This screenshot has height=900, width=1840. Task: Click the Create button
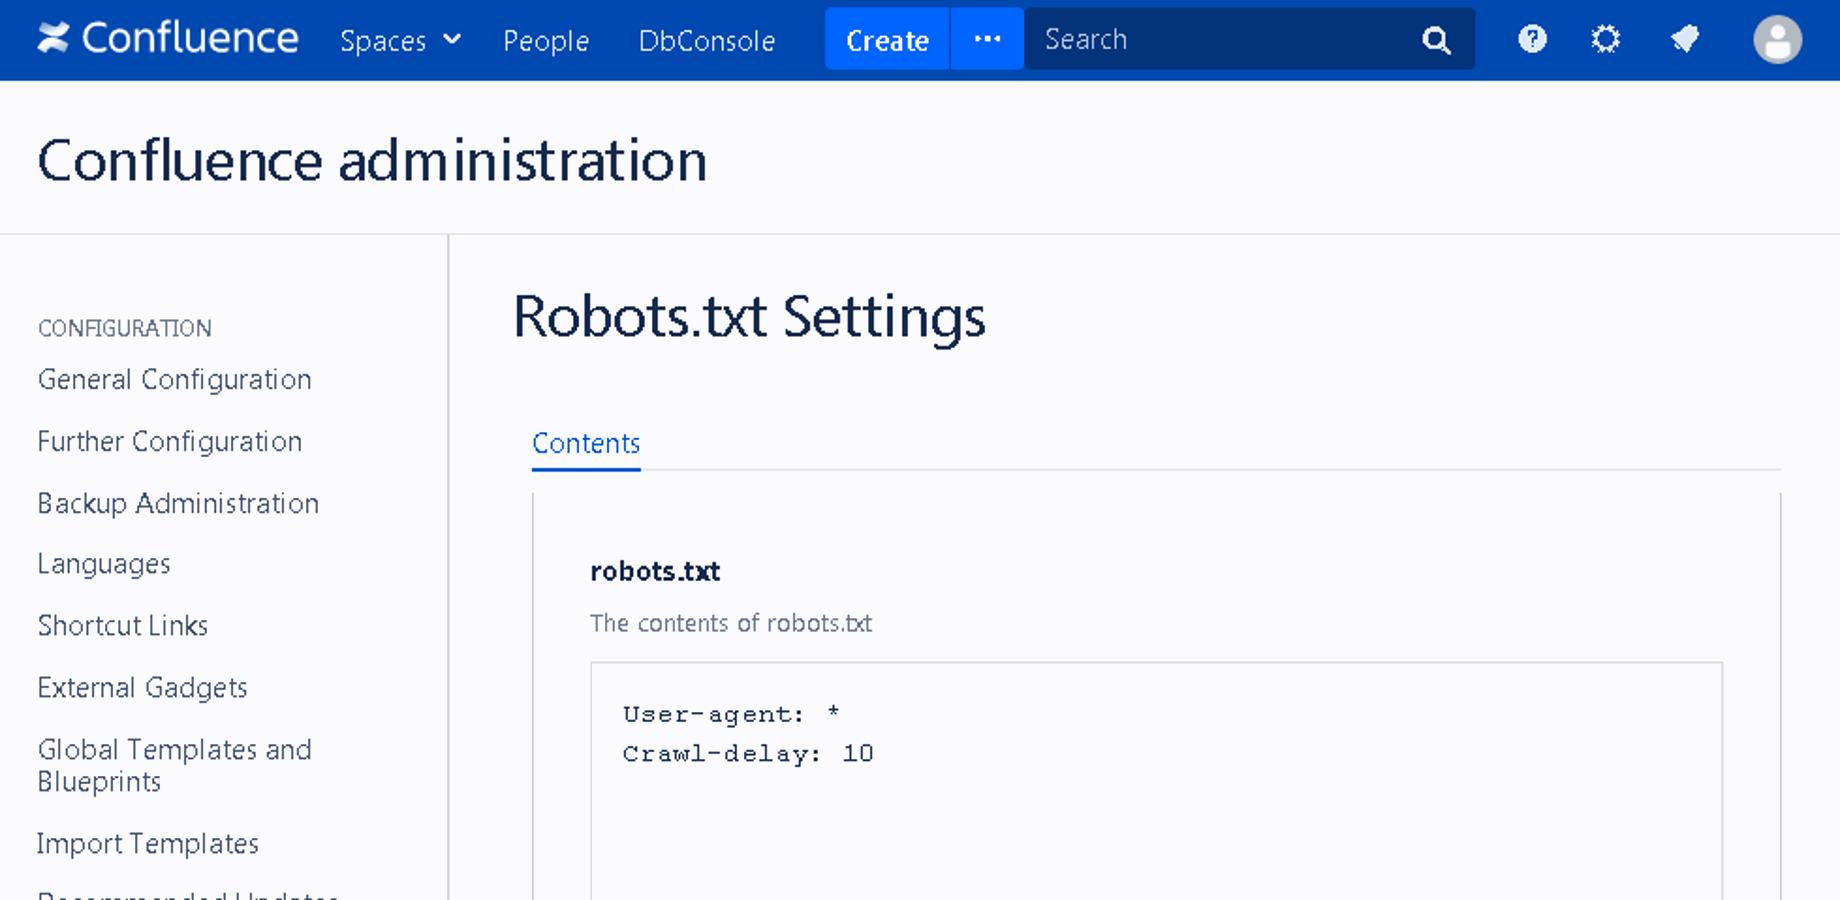tap(887, 39)
